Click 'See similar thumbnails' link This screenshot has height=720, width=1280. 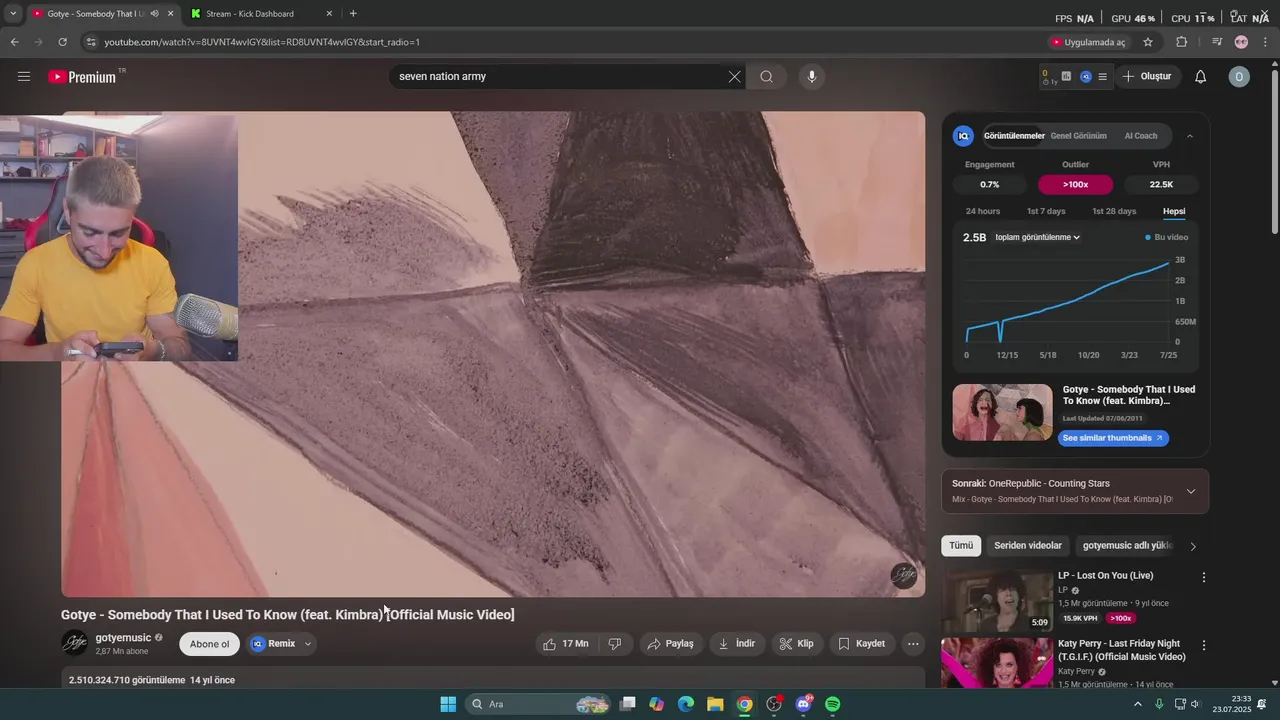click(1113, 438)
